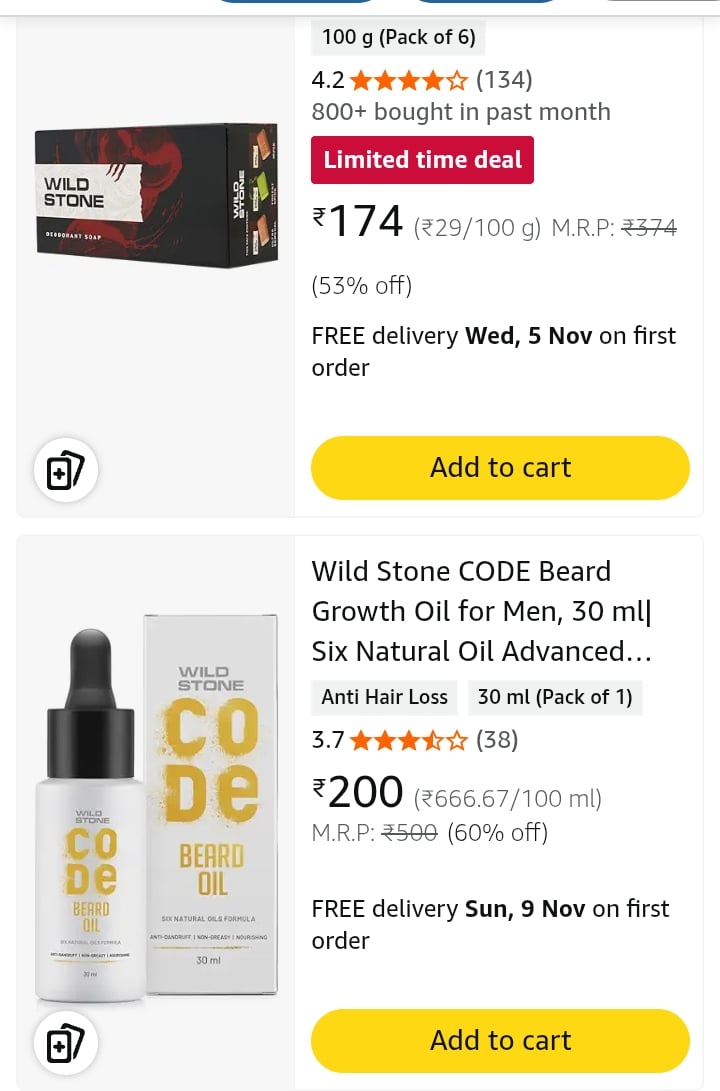Viewport: 720px width, 1091px height.
Task: Add the Wild Stone deodorant soap to cart
Action: 500,467
